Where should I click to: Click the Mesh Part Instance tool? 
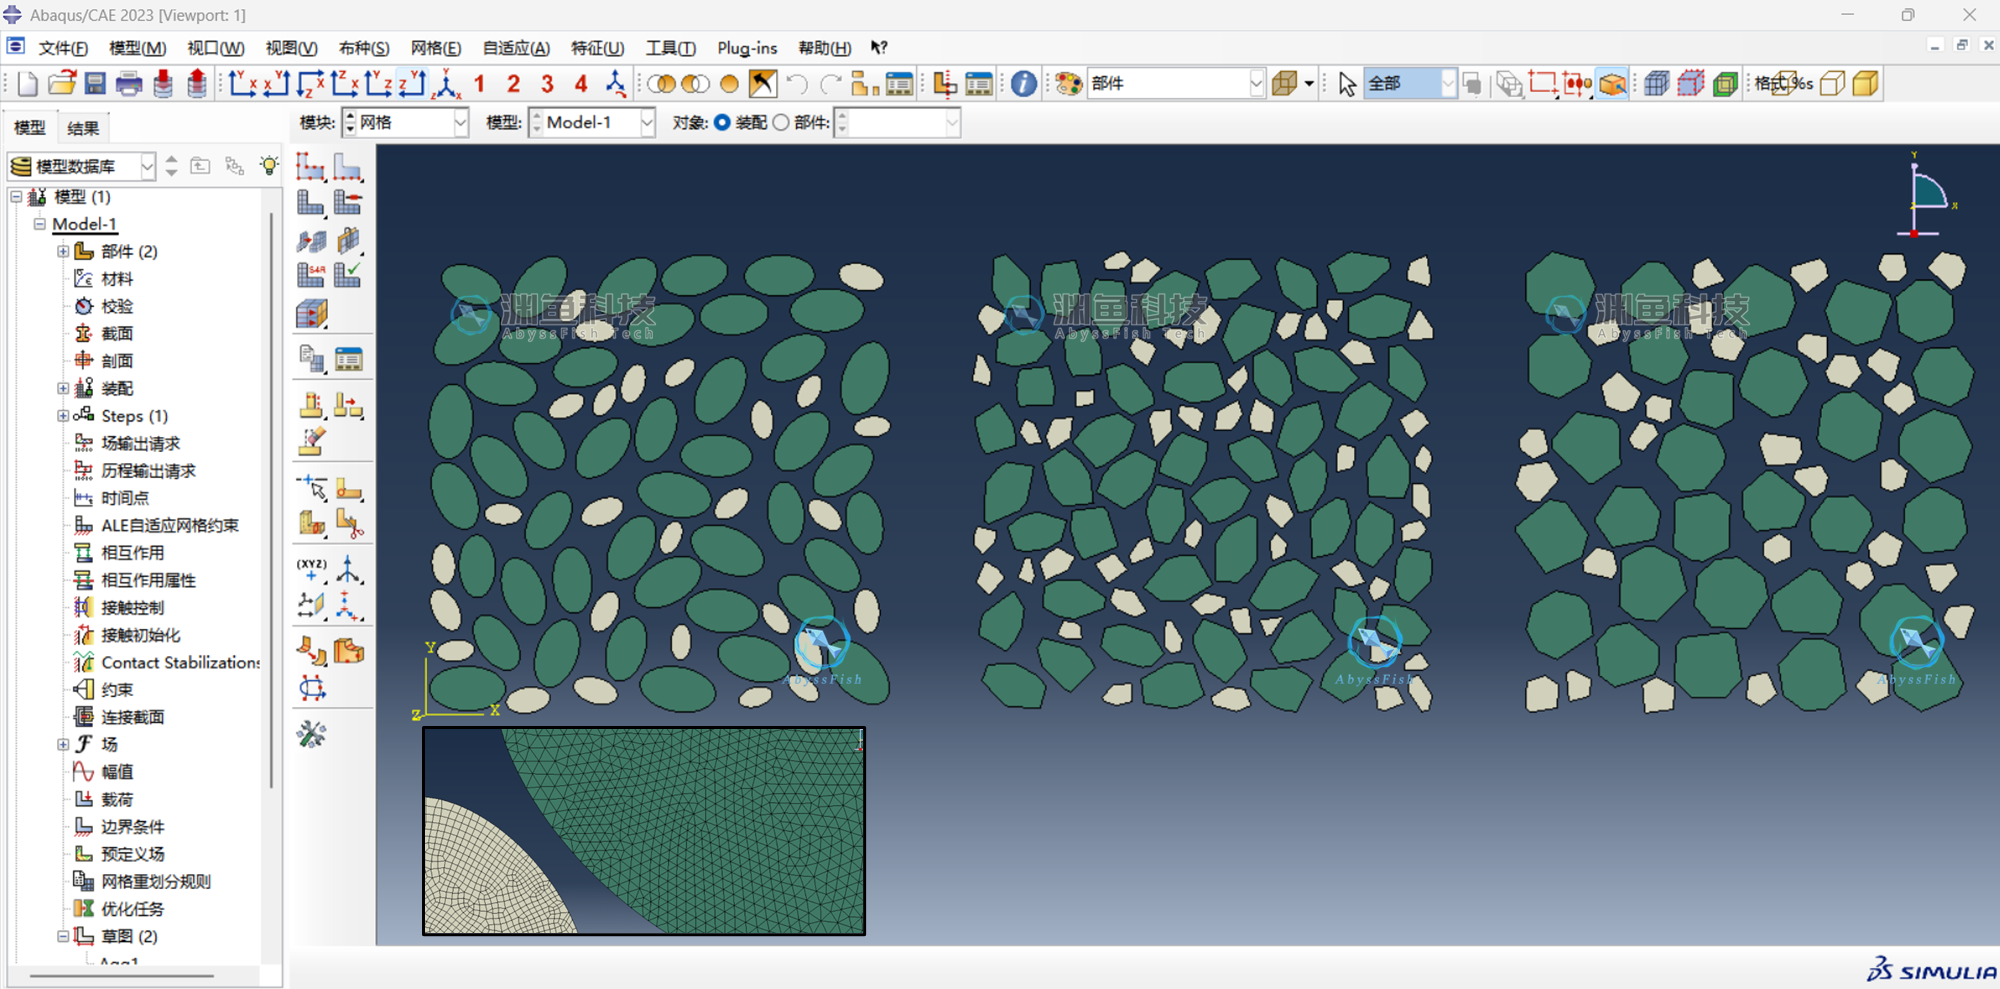coord(311,203)
